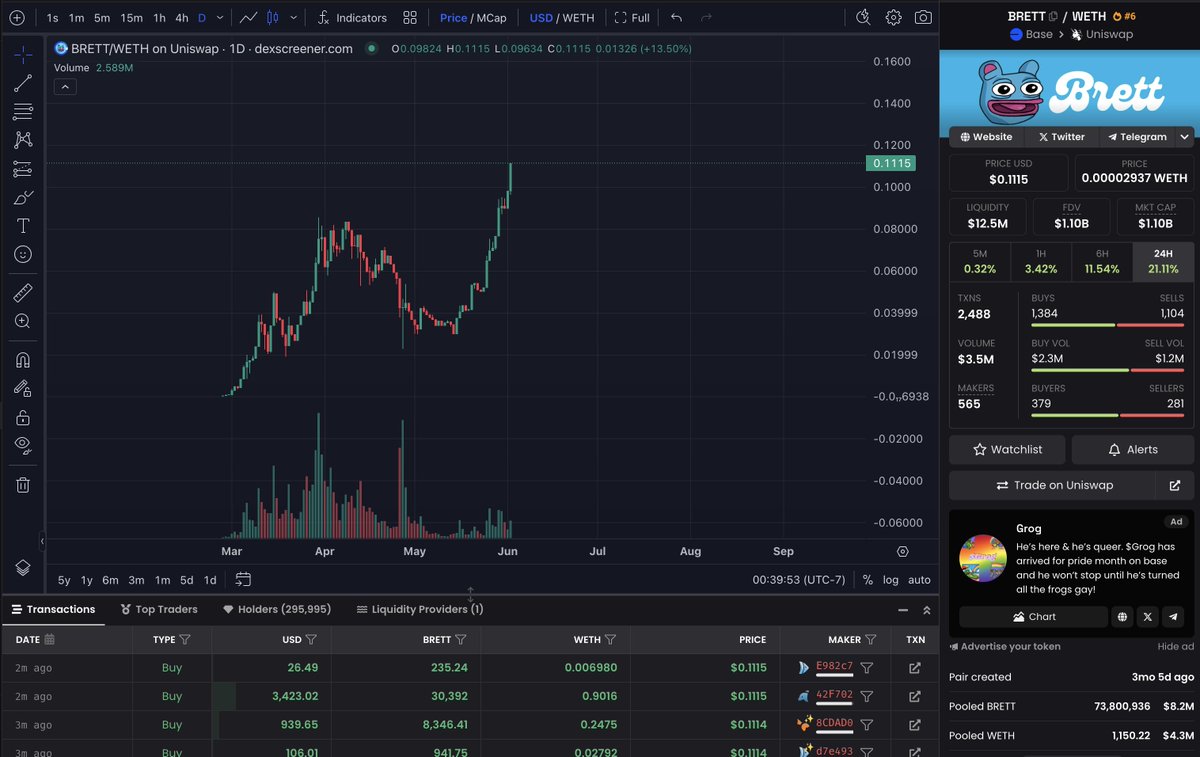Switch chart to MCap view
This screenshot has width=1200, height=757.
tap(490, 18)
